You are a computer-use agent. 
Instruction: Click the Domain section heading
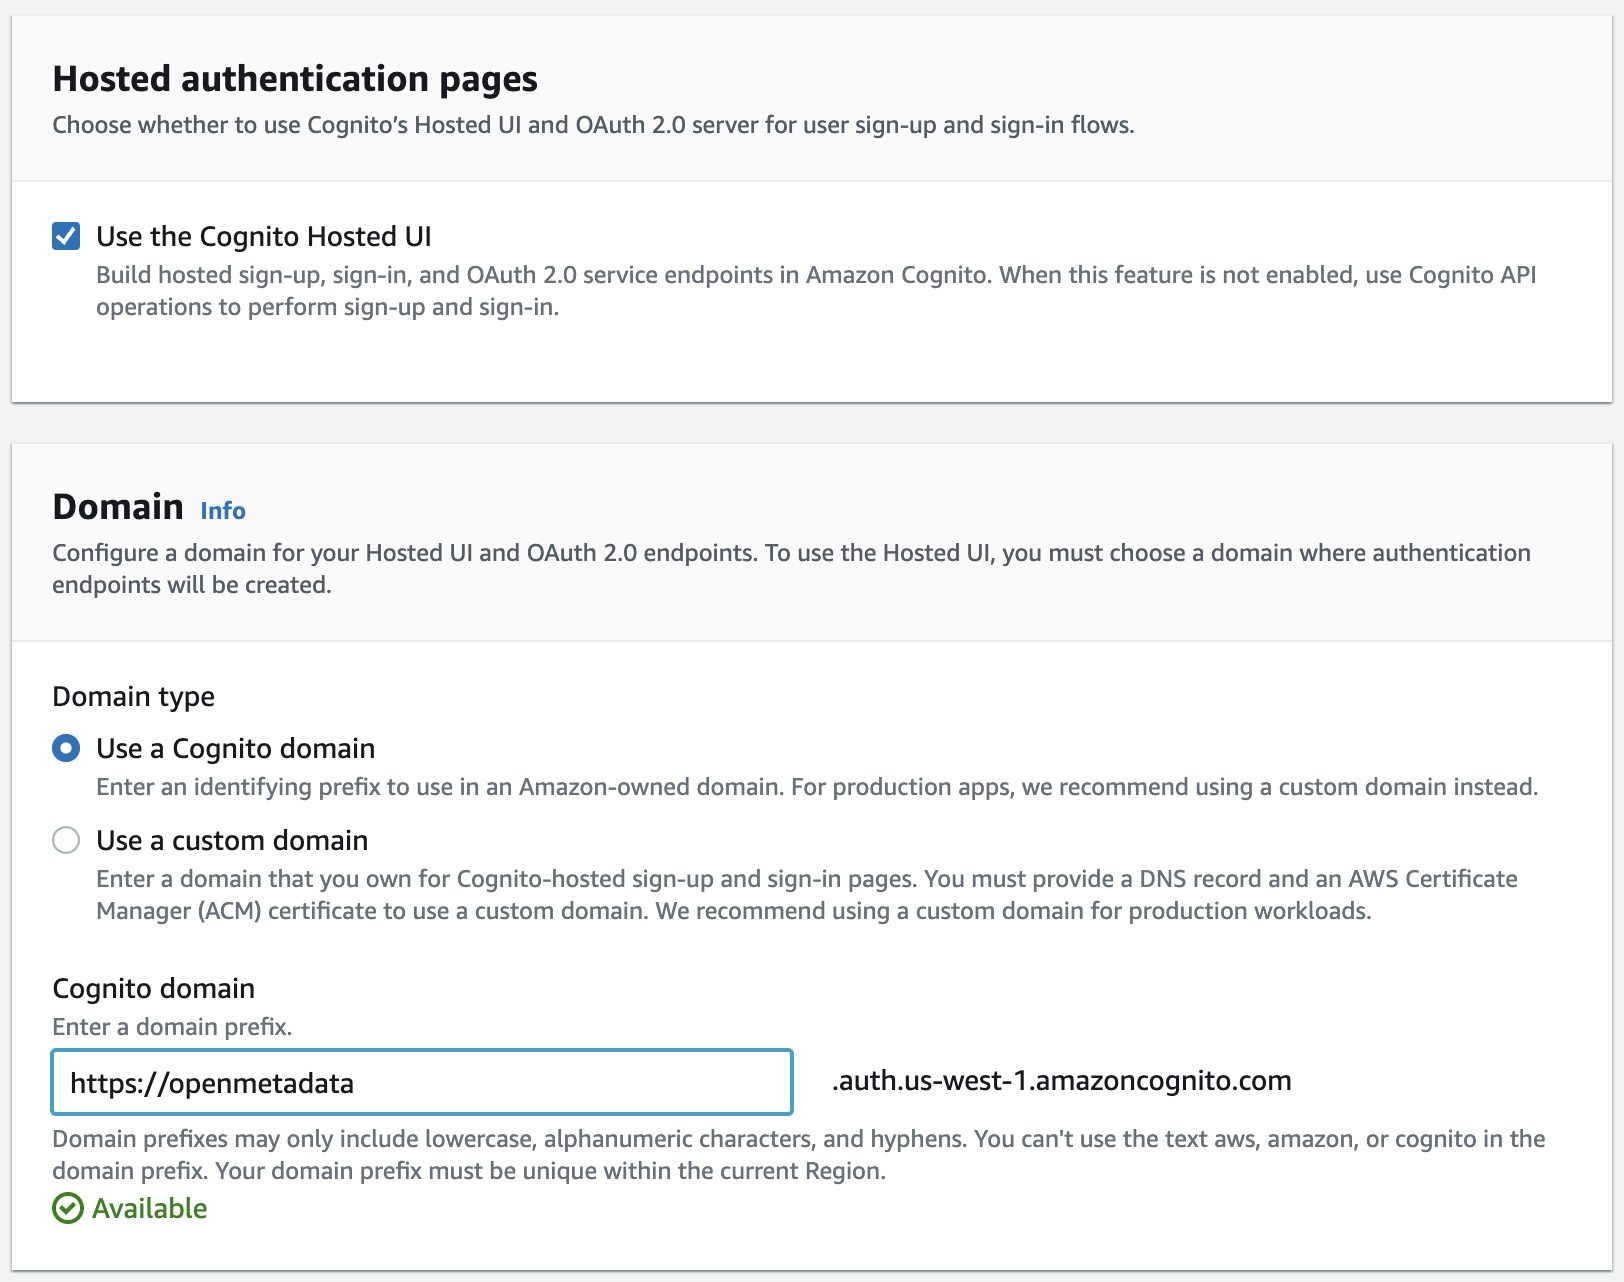pyautogui.click(x=117, y=506)
